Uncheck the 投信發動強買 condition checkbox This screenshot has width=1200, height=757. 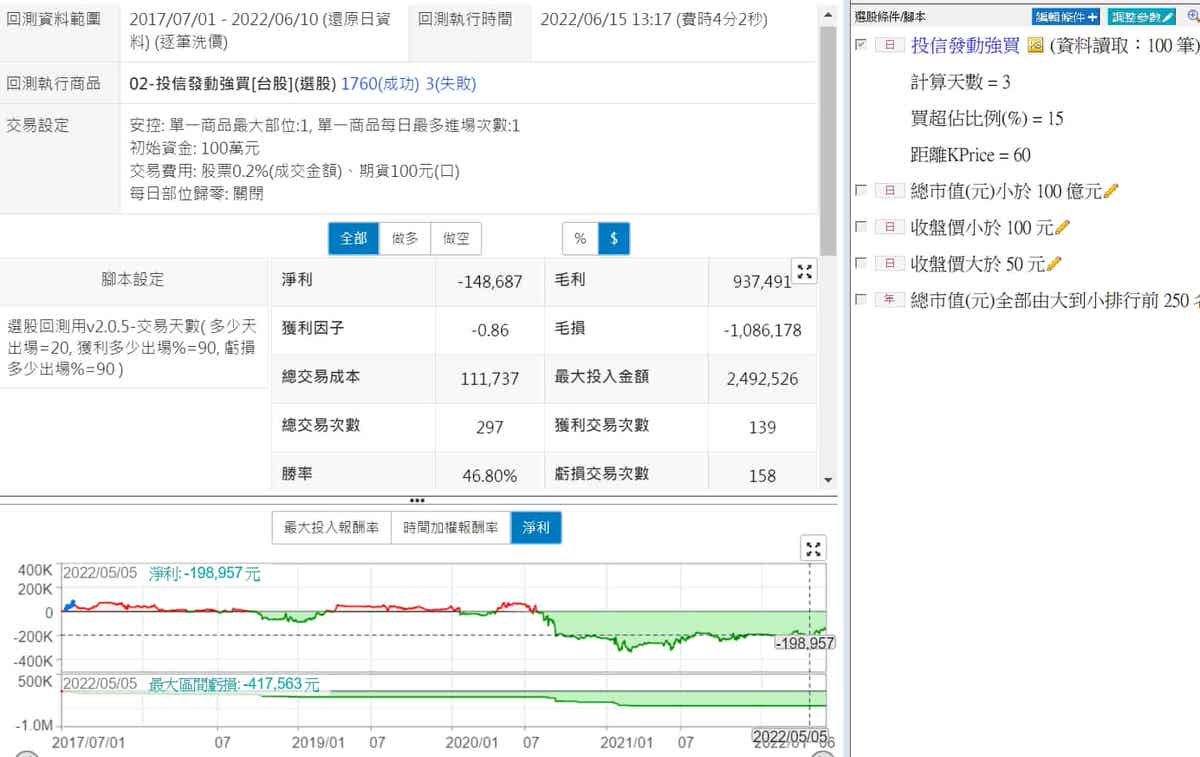(861, 45)
